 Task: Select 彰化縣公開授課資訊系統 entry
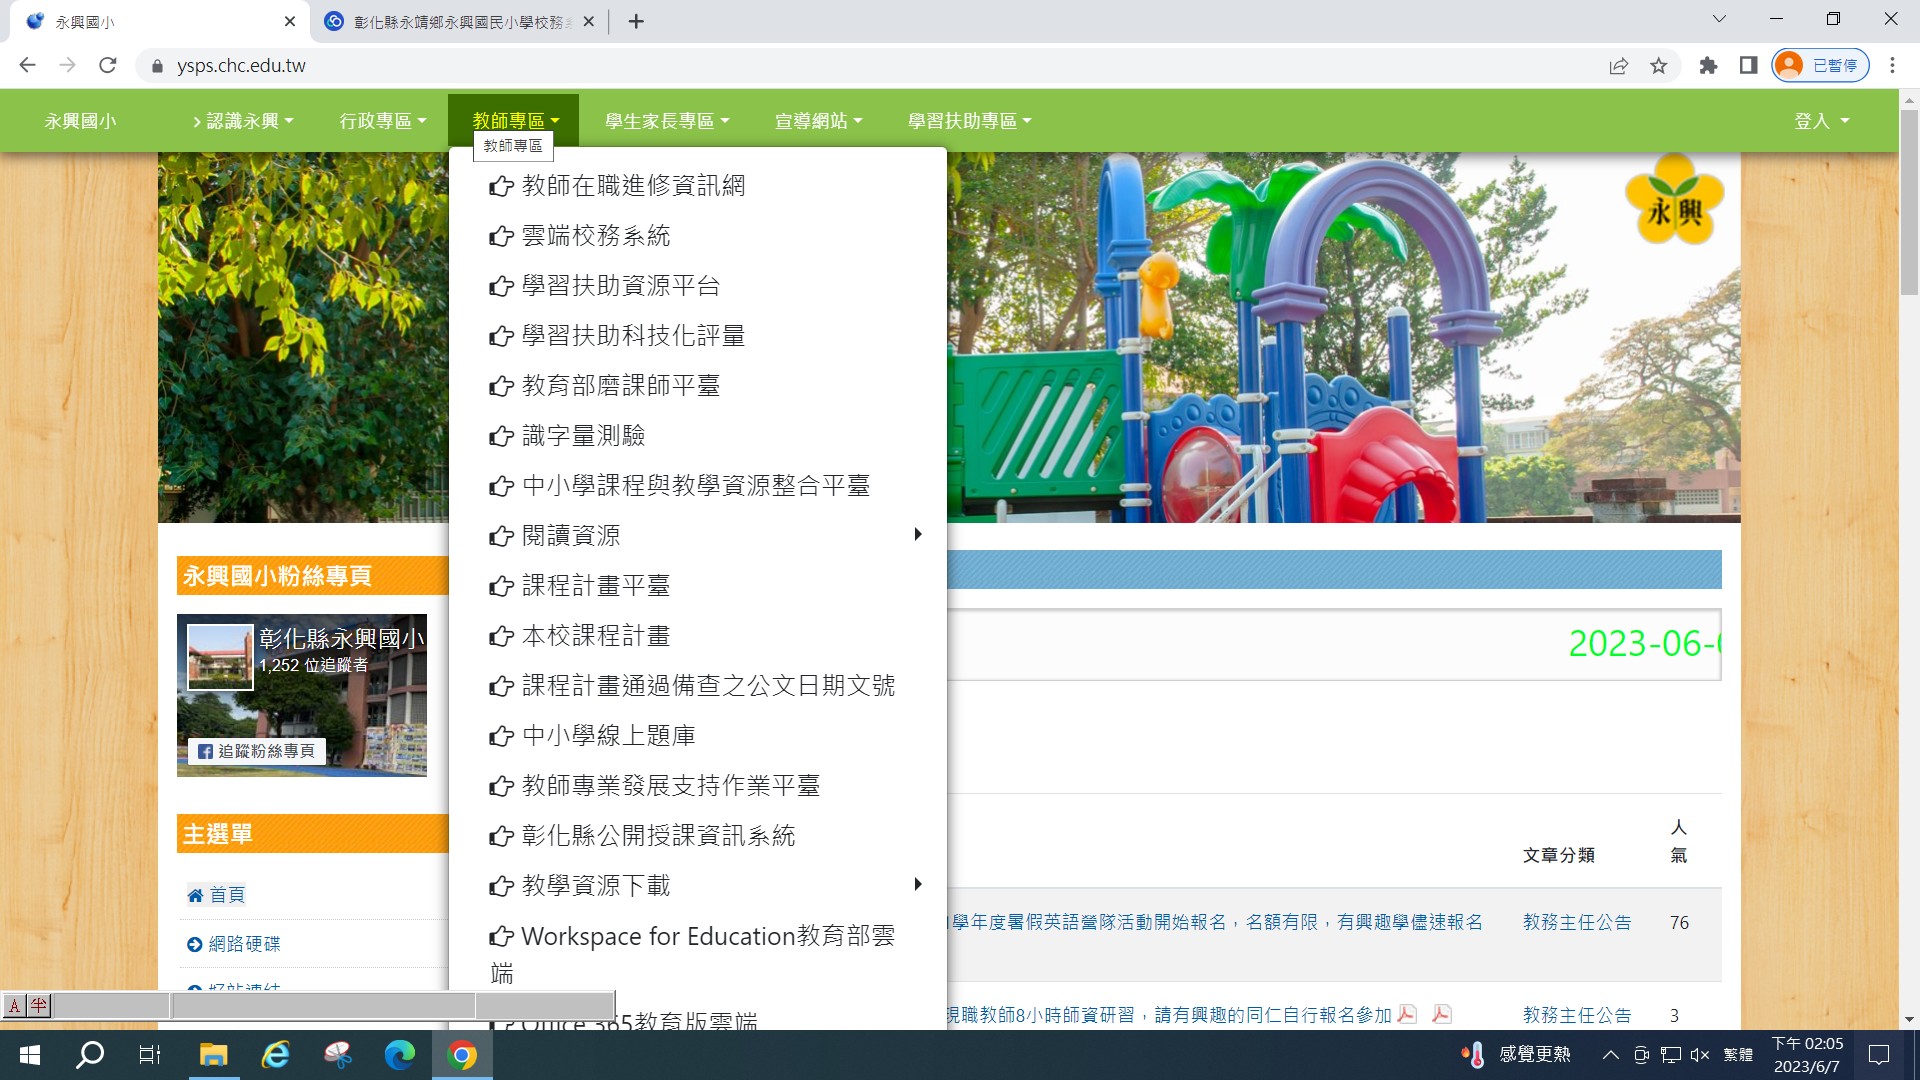(642, 836)
